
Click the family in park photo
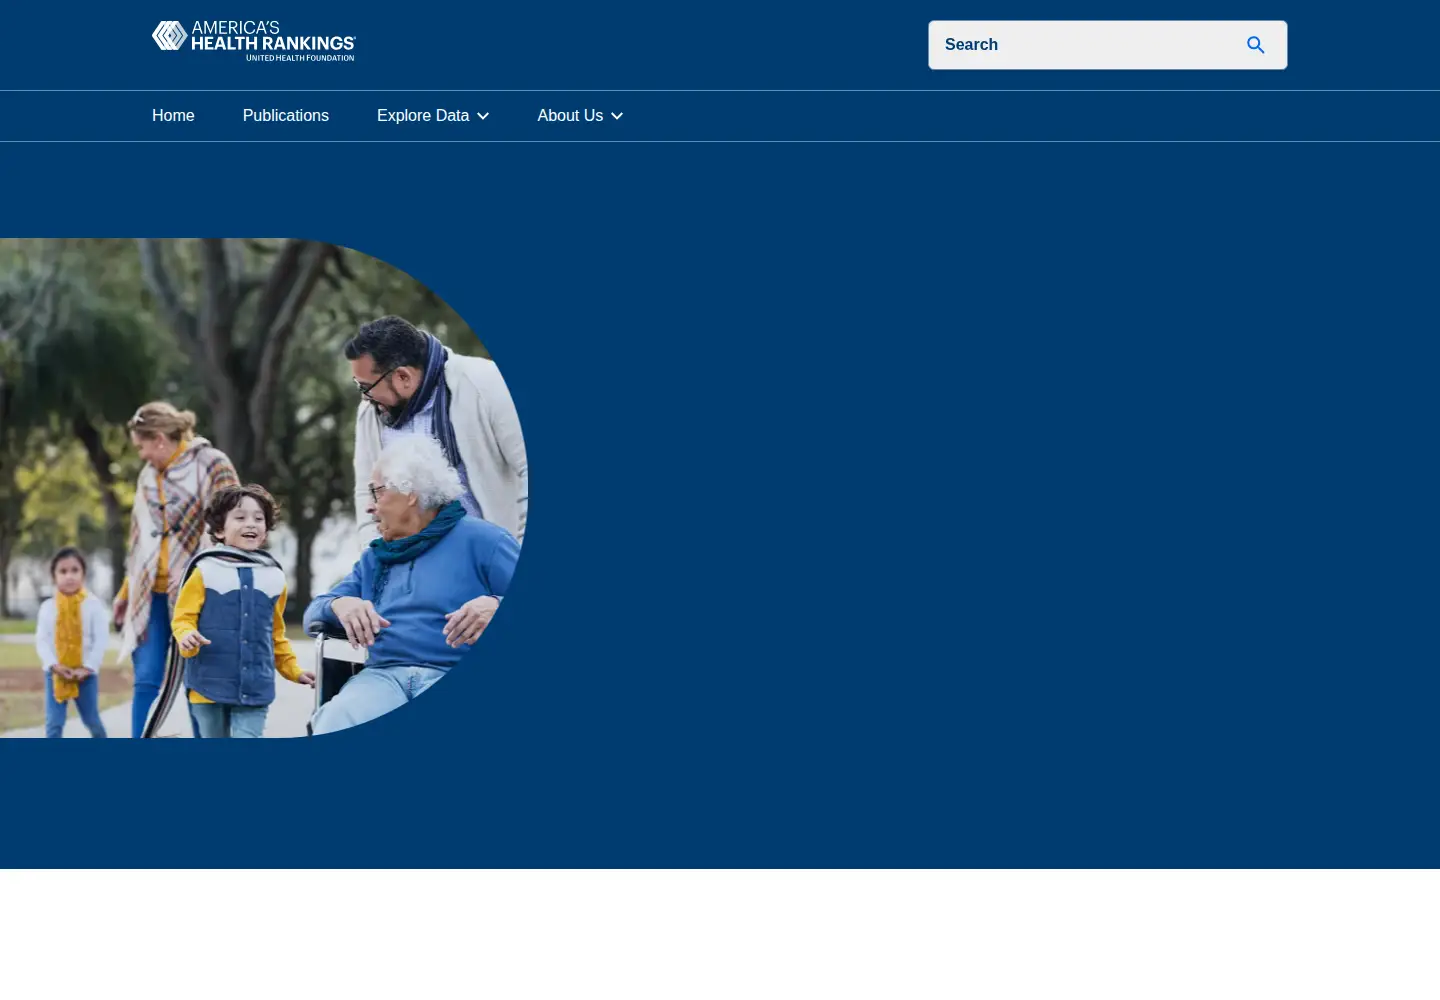click(264, 488)
